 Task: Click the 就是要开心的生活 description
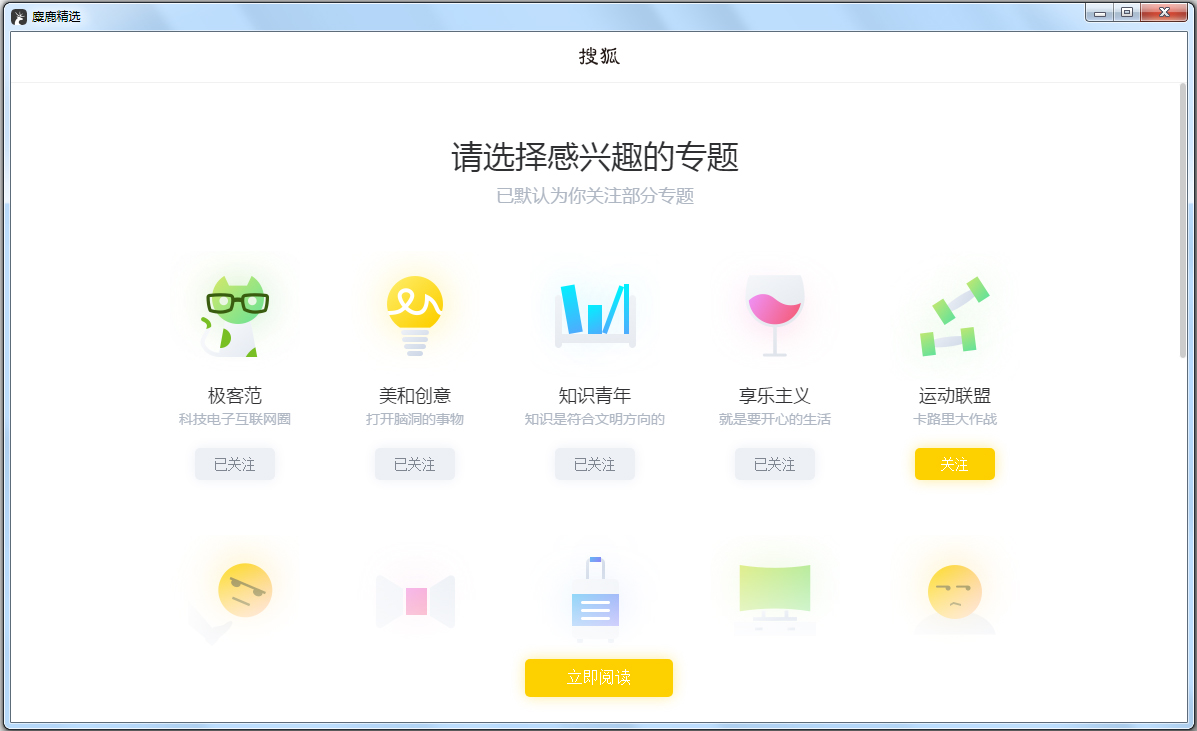(x=775, y=419)
